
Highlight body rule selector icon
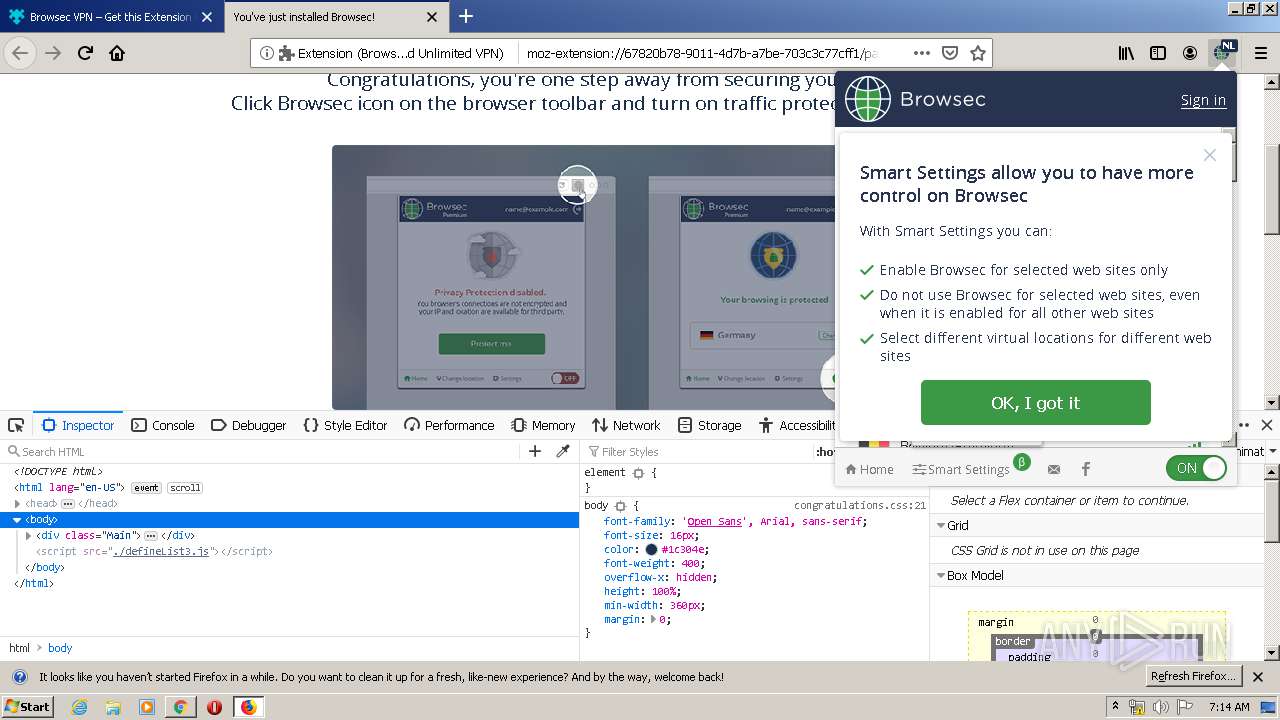coord(620,506)
